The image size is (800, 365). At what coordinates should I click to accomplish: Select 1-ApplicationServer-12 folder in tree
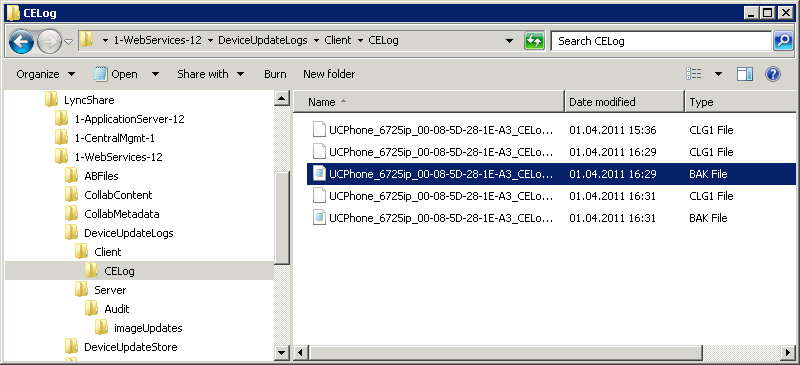tap(129, 119)
